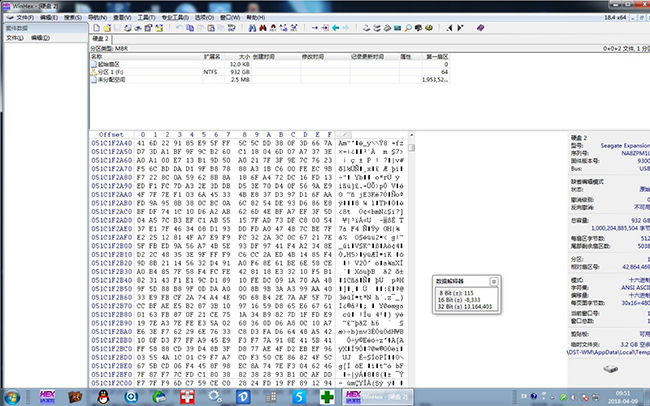
Task: Close the 数据解释器 floating window
Action: [x=493, y=281]
